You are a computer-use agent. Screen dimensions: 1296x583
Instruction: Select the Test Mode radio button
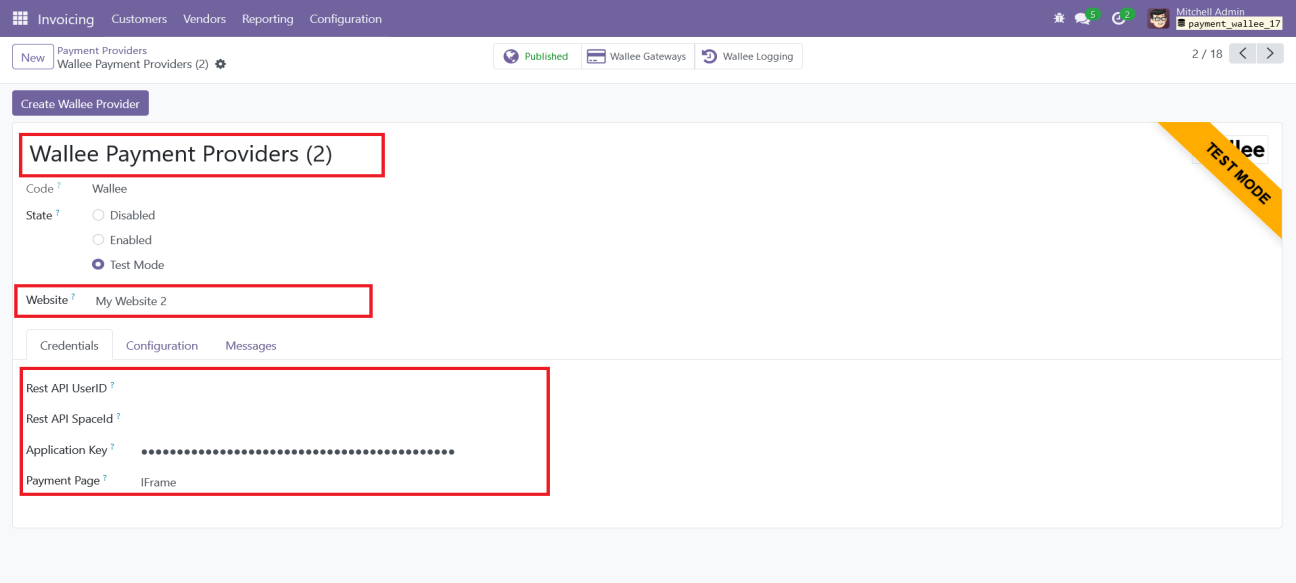[98, 265]
